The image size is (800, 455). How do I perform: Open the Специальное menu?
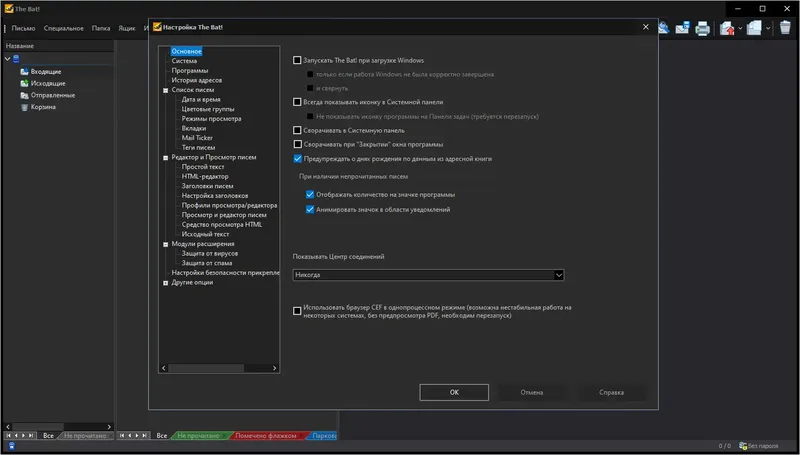coord(63,29)
